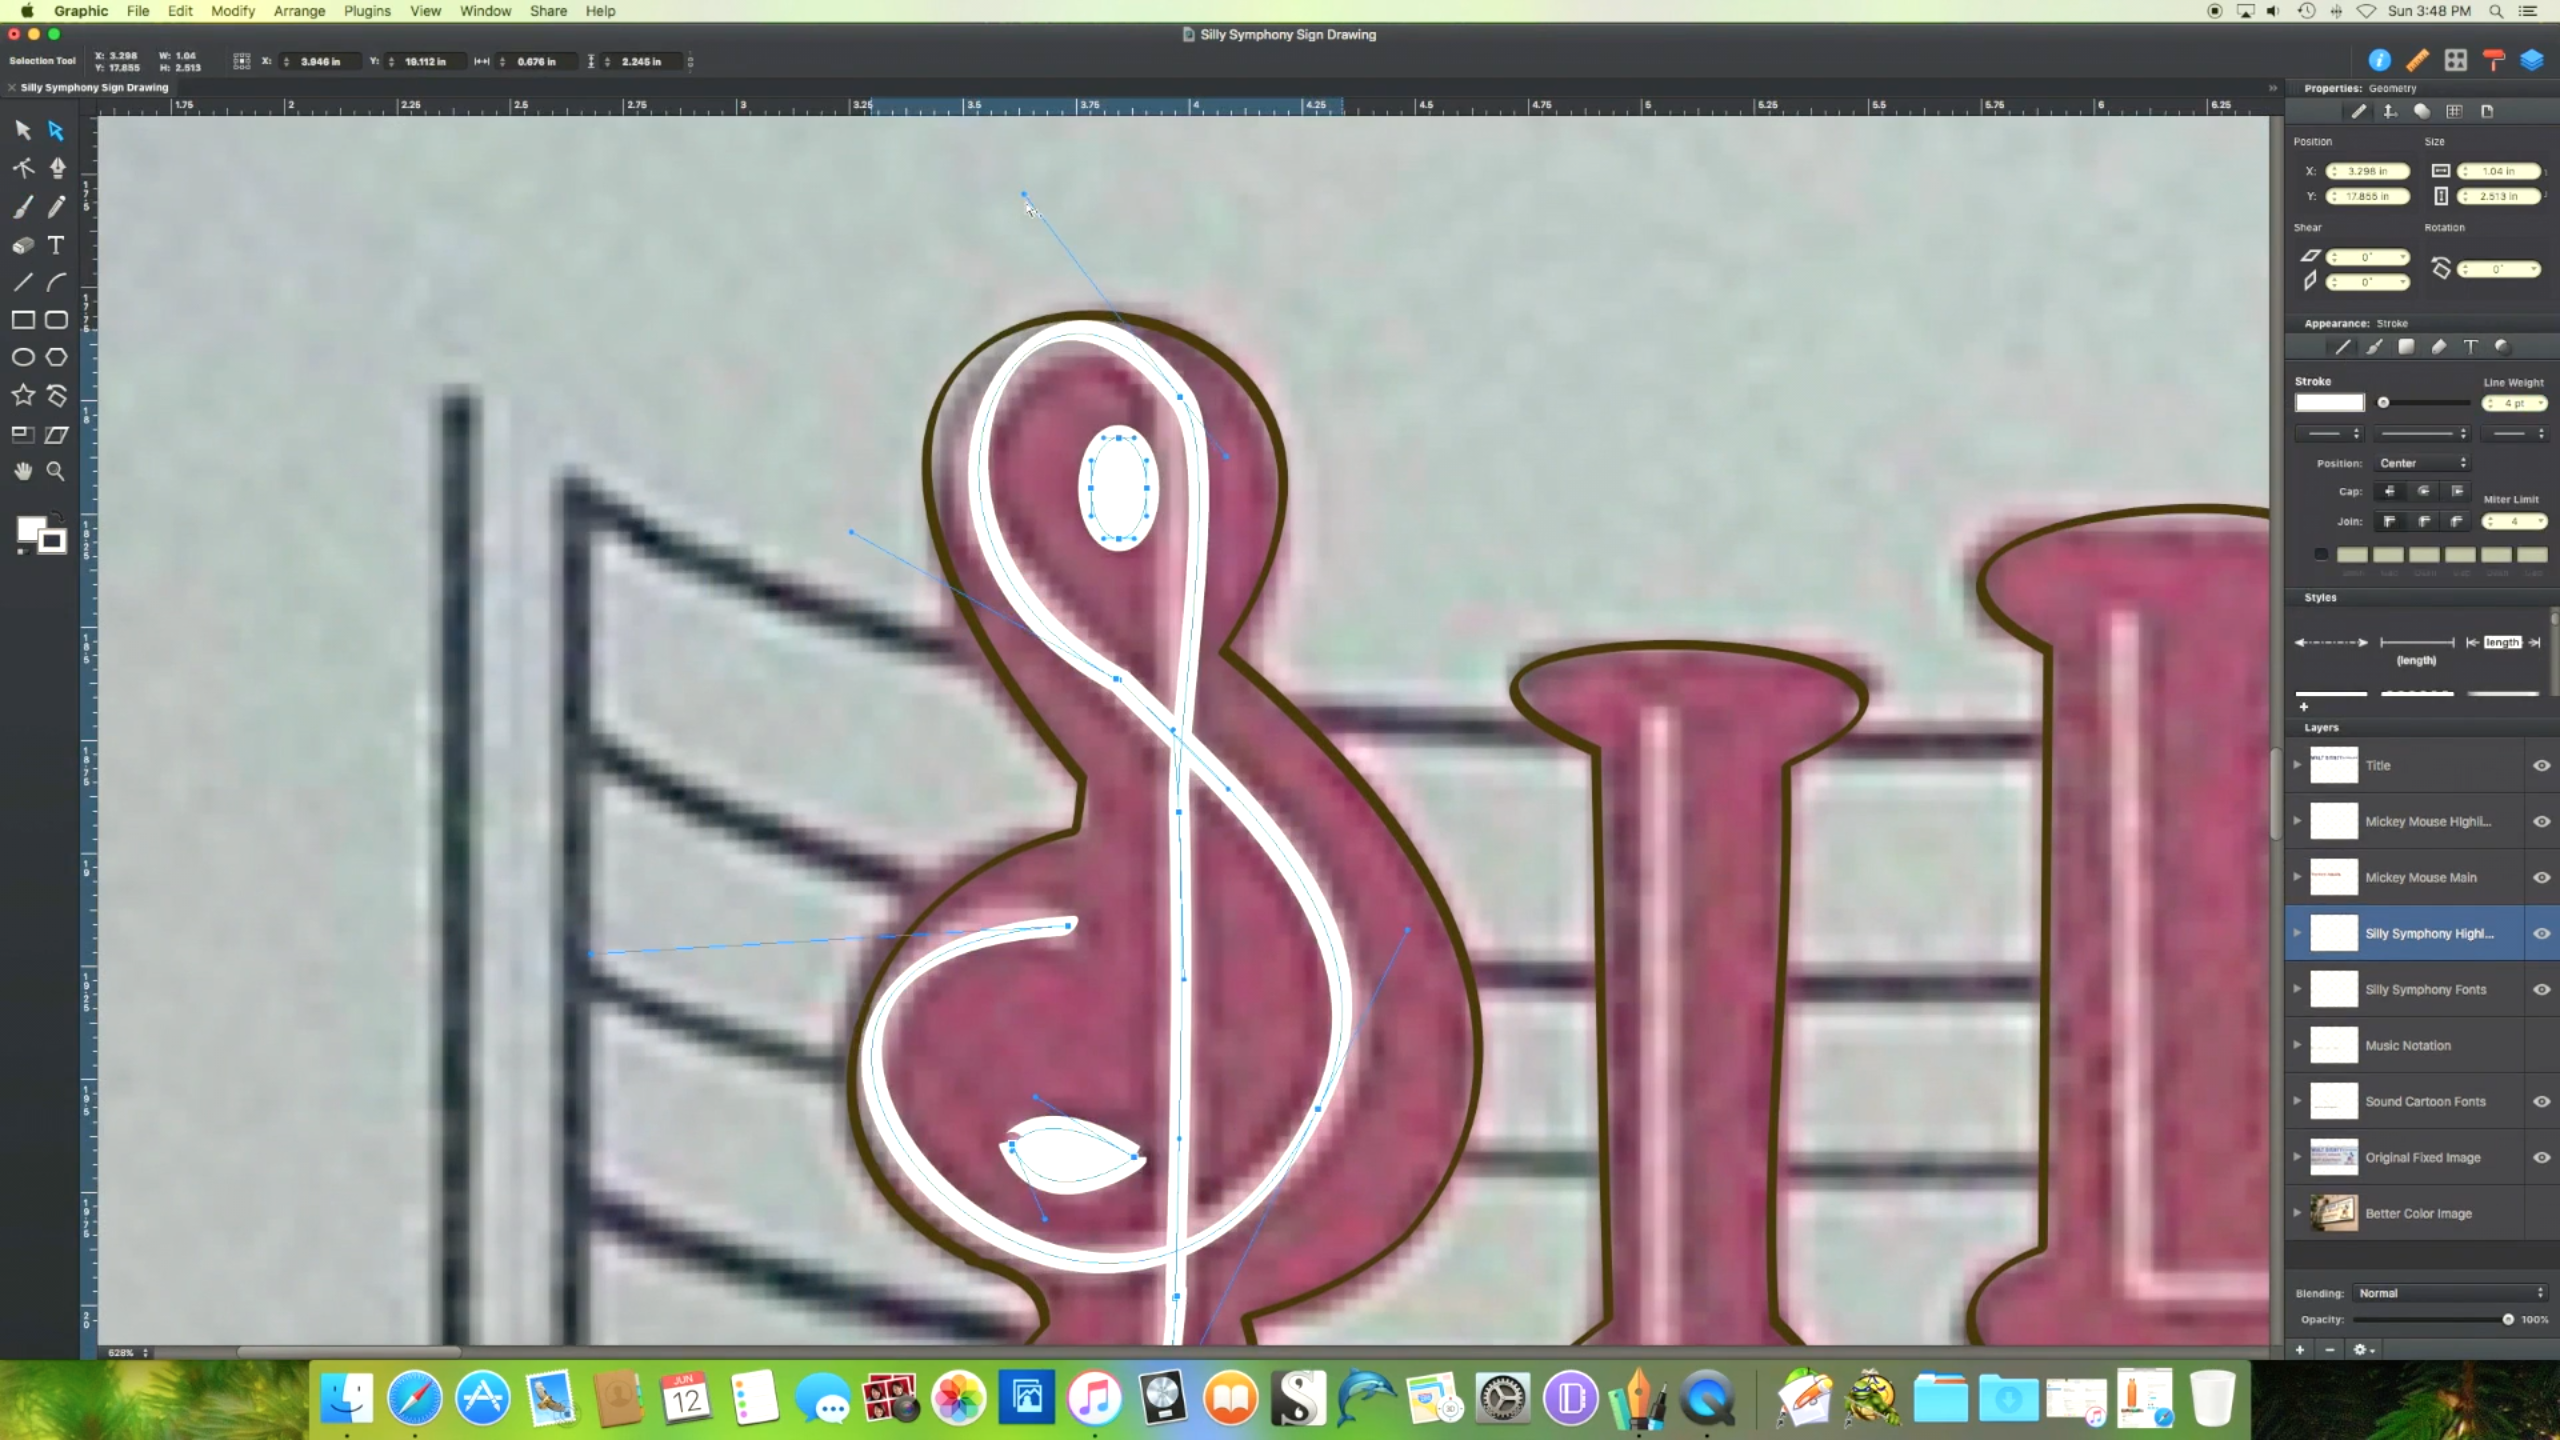Select the Arc tool
The width and height of the screenshot is (2560, 1440).
point(57,282)
